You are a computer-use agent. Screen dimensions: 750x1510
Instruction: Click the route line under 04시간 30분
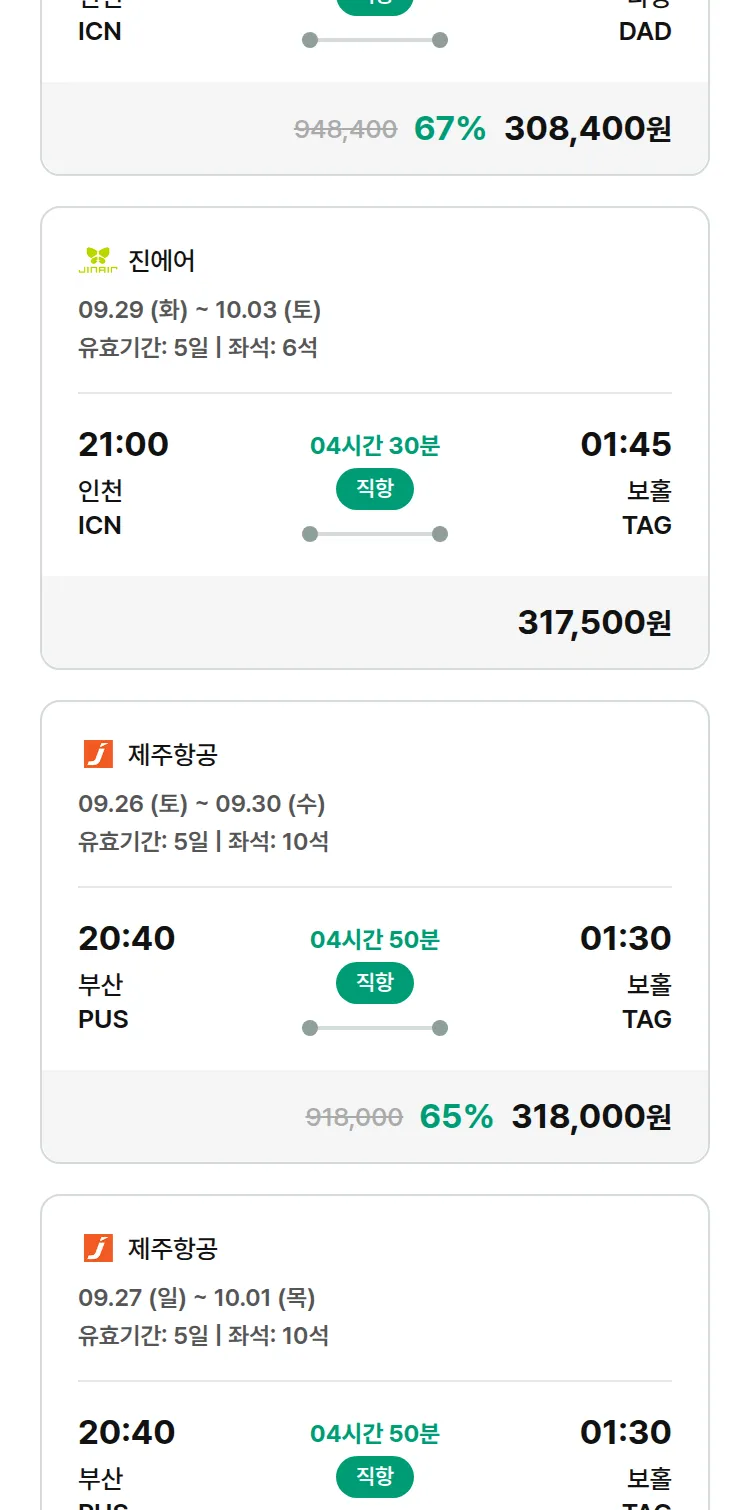pos(375,534)
